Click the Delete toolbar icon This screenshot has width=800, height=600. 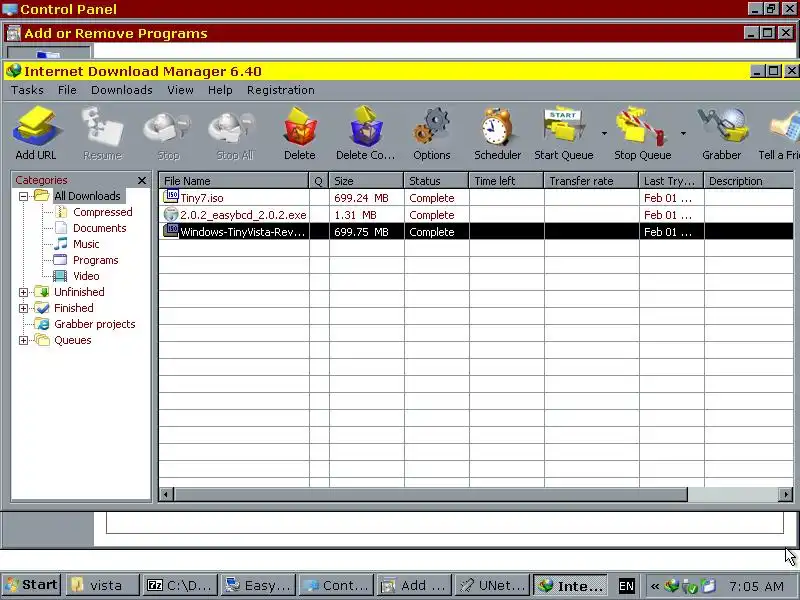click(x=299, y=133)
